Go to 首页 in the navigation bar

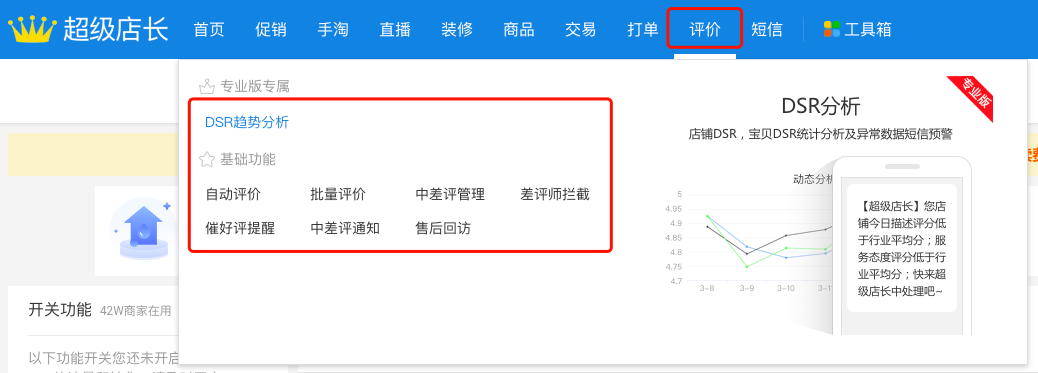(209, 29)
